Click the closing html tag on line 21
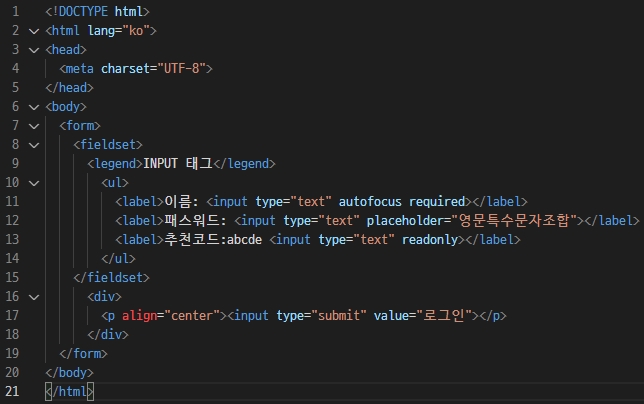644x404 pixels. pos(69,391)
